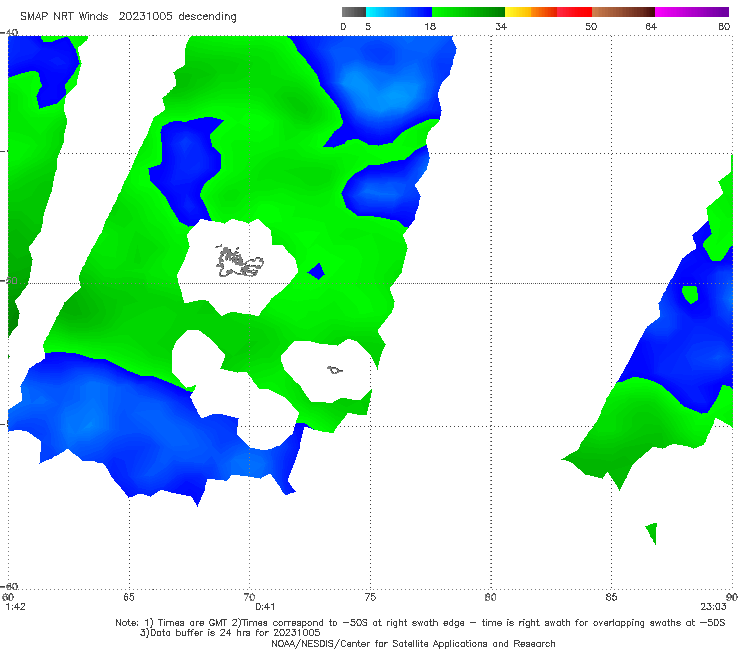740x650 pixels.
Task: Pick the yellow-orange segment of the color bar
Action: click(x=531, y=12)
